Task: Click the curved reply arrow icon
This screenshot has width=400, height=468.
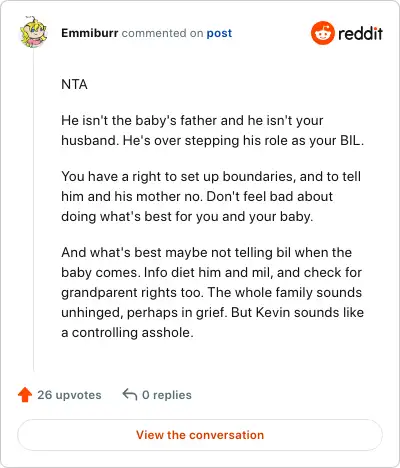Action: [x=130, y=394]
